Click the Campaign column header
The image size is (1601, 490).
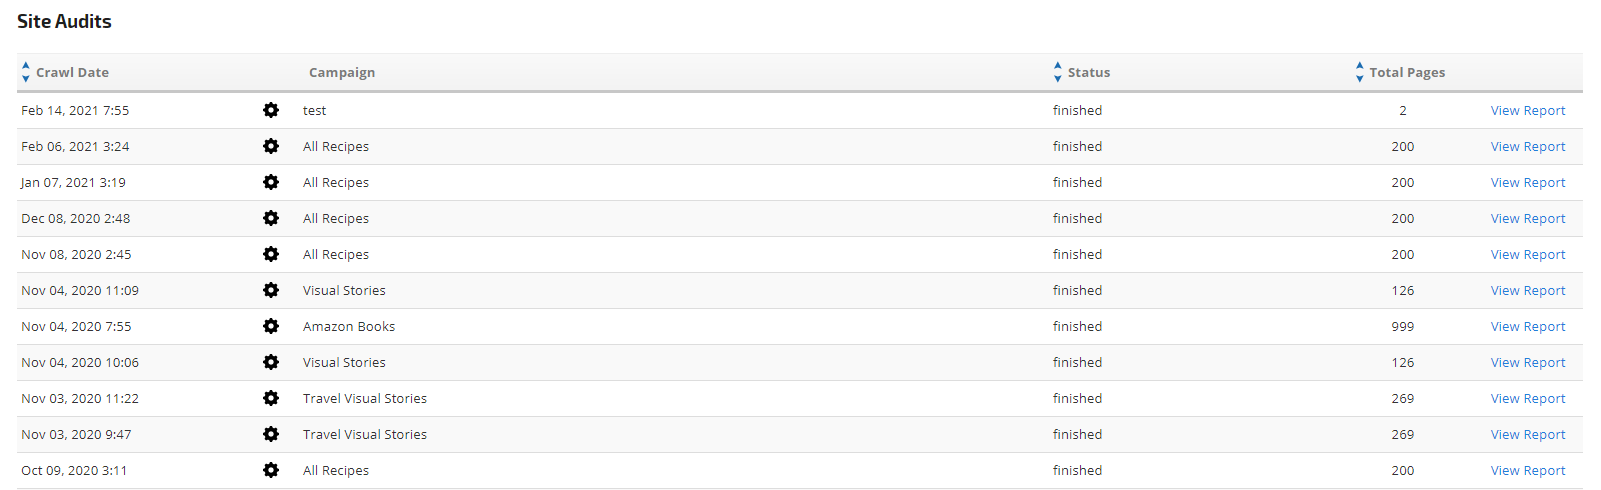pos(342,72)
